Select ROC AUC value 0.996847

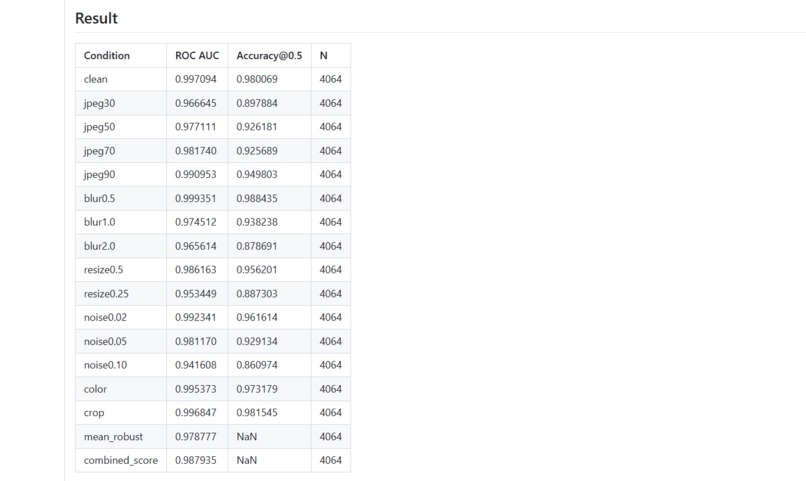click(x=195, y=413)
